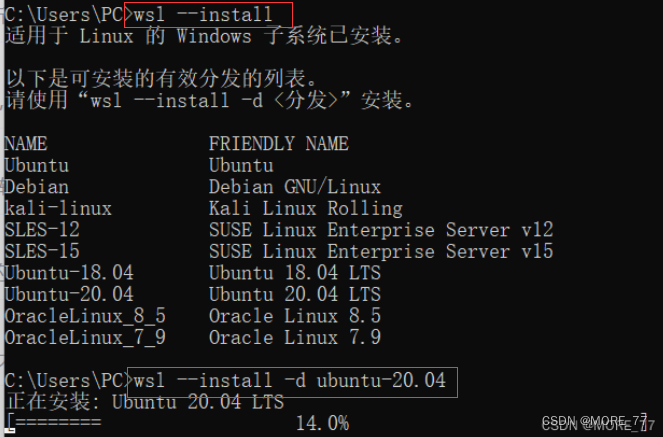Click the SLES-12 list entry
The image size is (663, 437).
42,229
